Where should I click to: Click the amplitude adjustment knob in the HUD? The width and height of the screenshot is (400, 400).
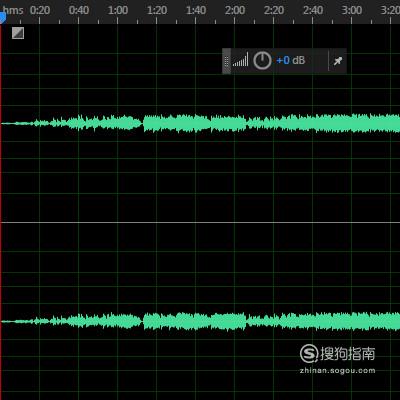(262, 60)
